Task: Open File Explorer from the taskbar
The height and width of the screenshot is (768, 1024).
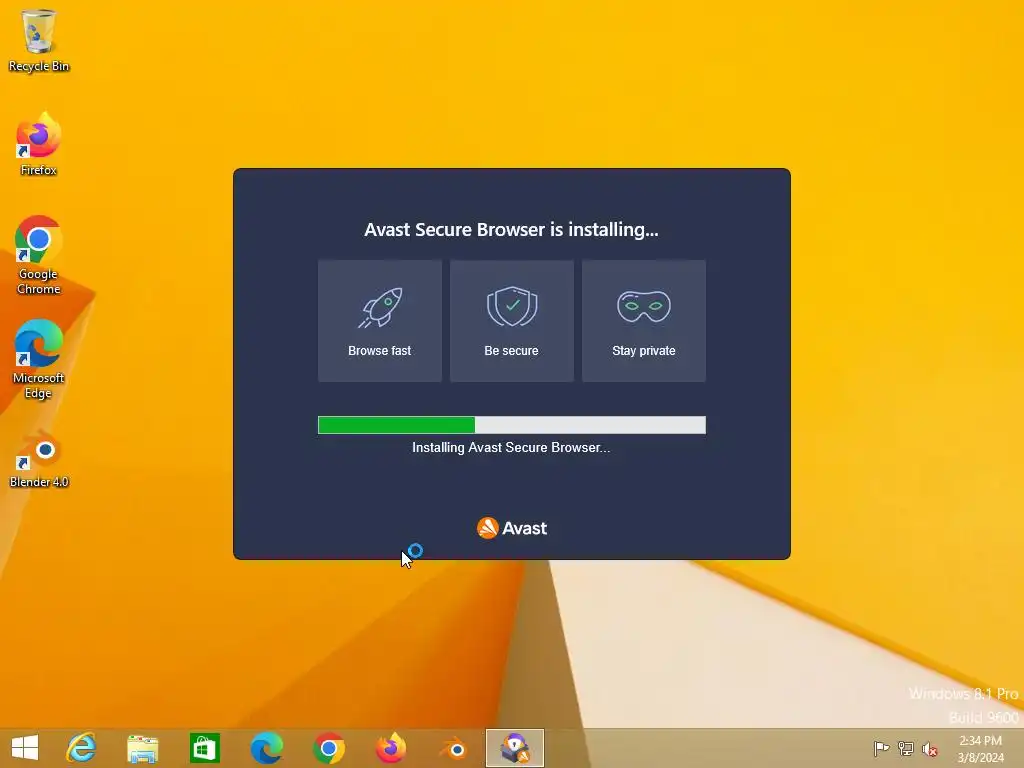Action: pos(142,748)
